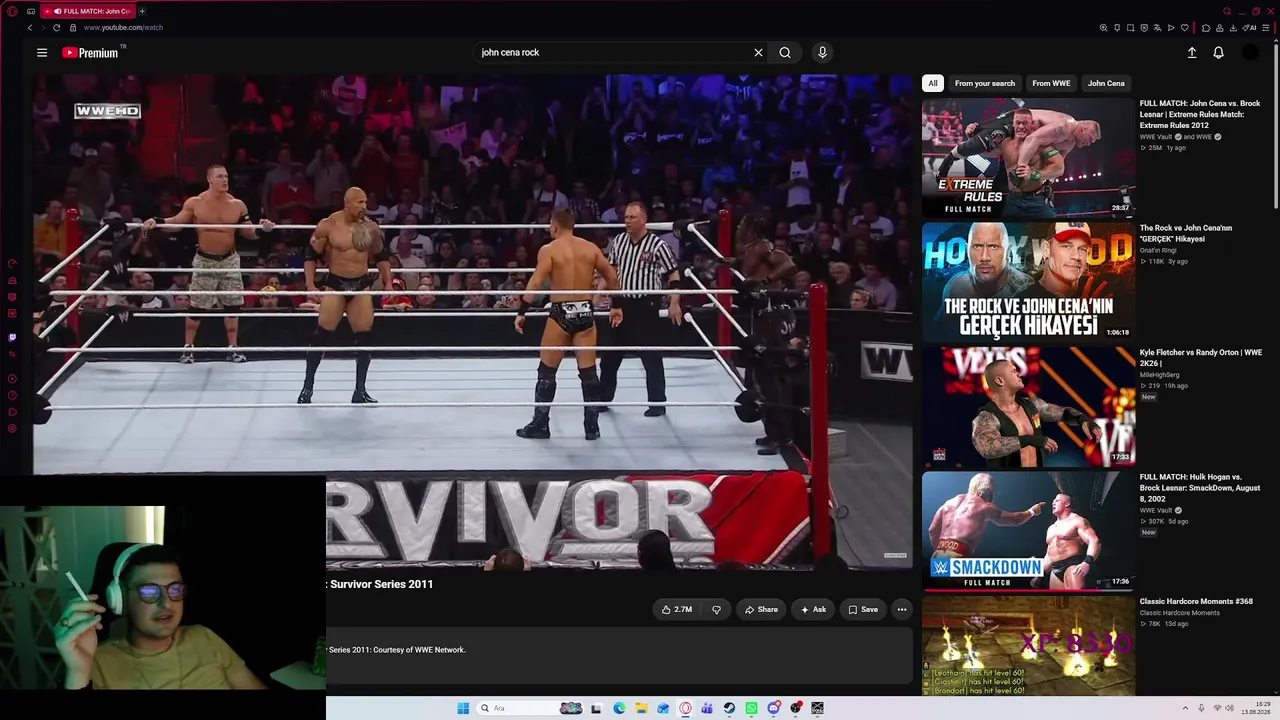Save the video to a playlist
Image resolution: width=1280 pixels, height=720 pixels.
pos(863,610)
